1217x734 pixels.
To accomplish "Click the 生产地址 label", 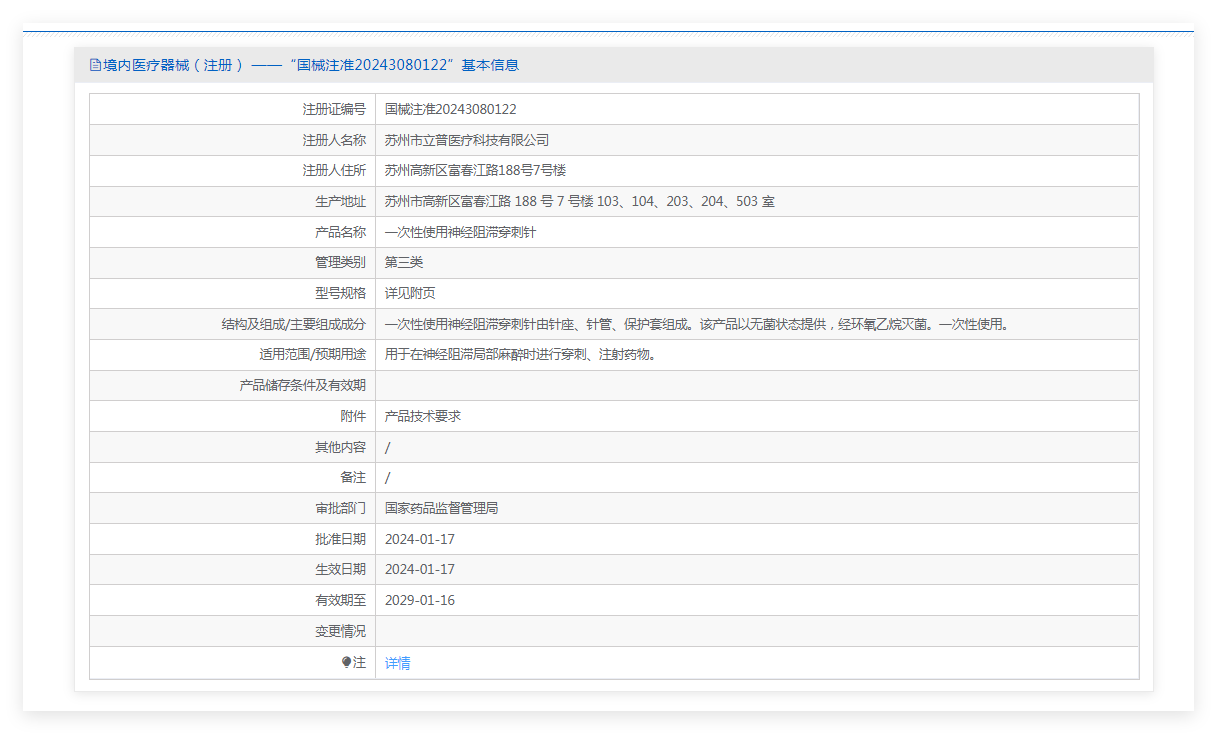I will [x=340, y=201].
